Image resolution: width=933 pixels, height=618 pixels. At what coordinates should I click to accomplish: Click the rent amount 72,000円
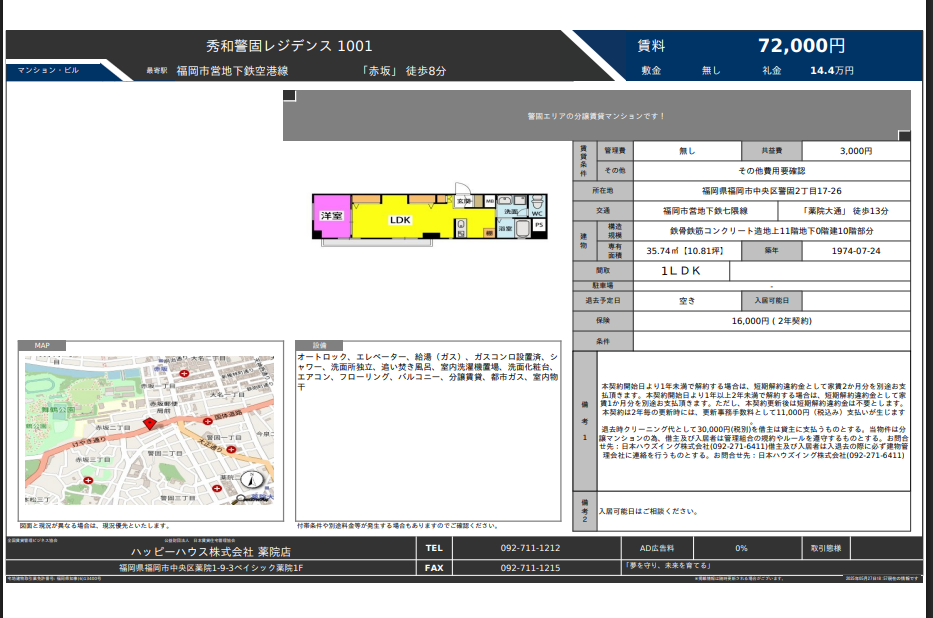tap(801, 46)
